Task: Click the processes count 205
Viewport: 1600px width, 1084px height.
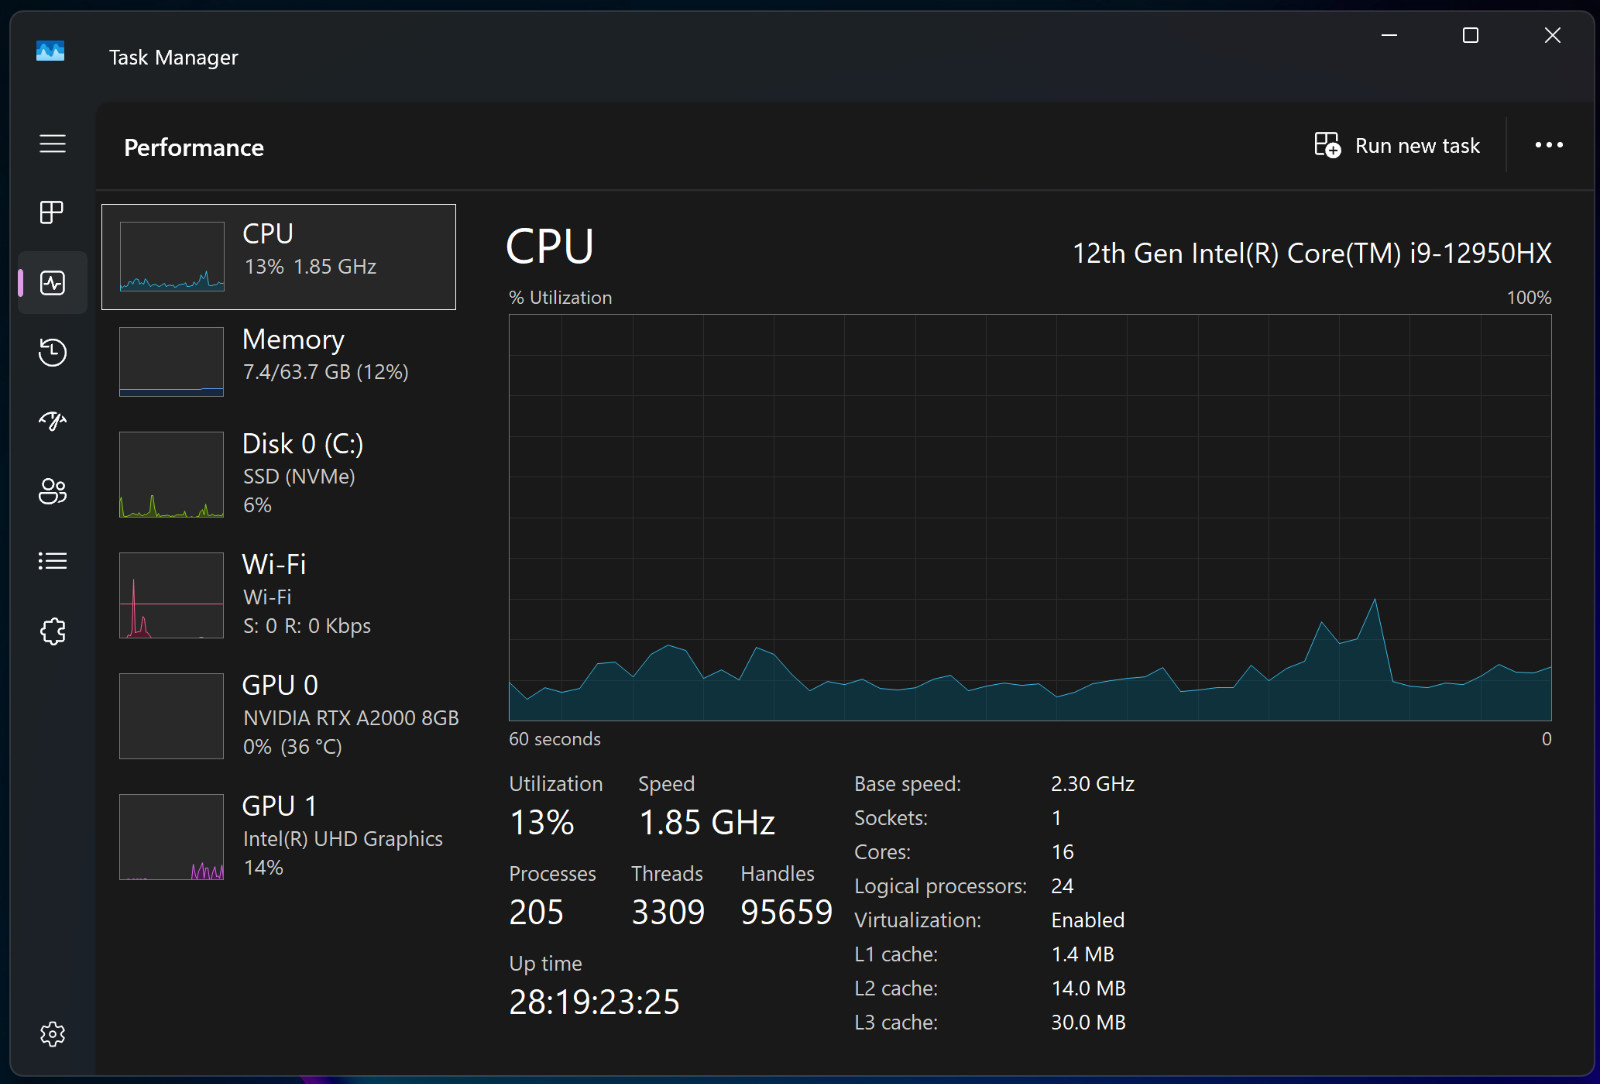Action: tap(537, 913)
